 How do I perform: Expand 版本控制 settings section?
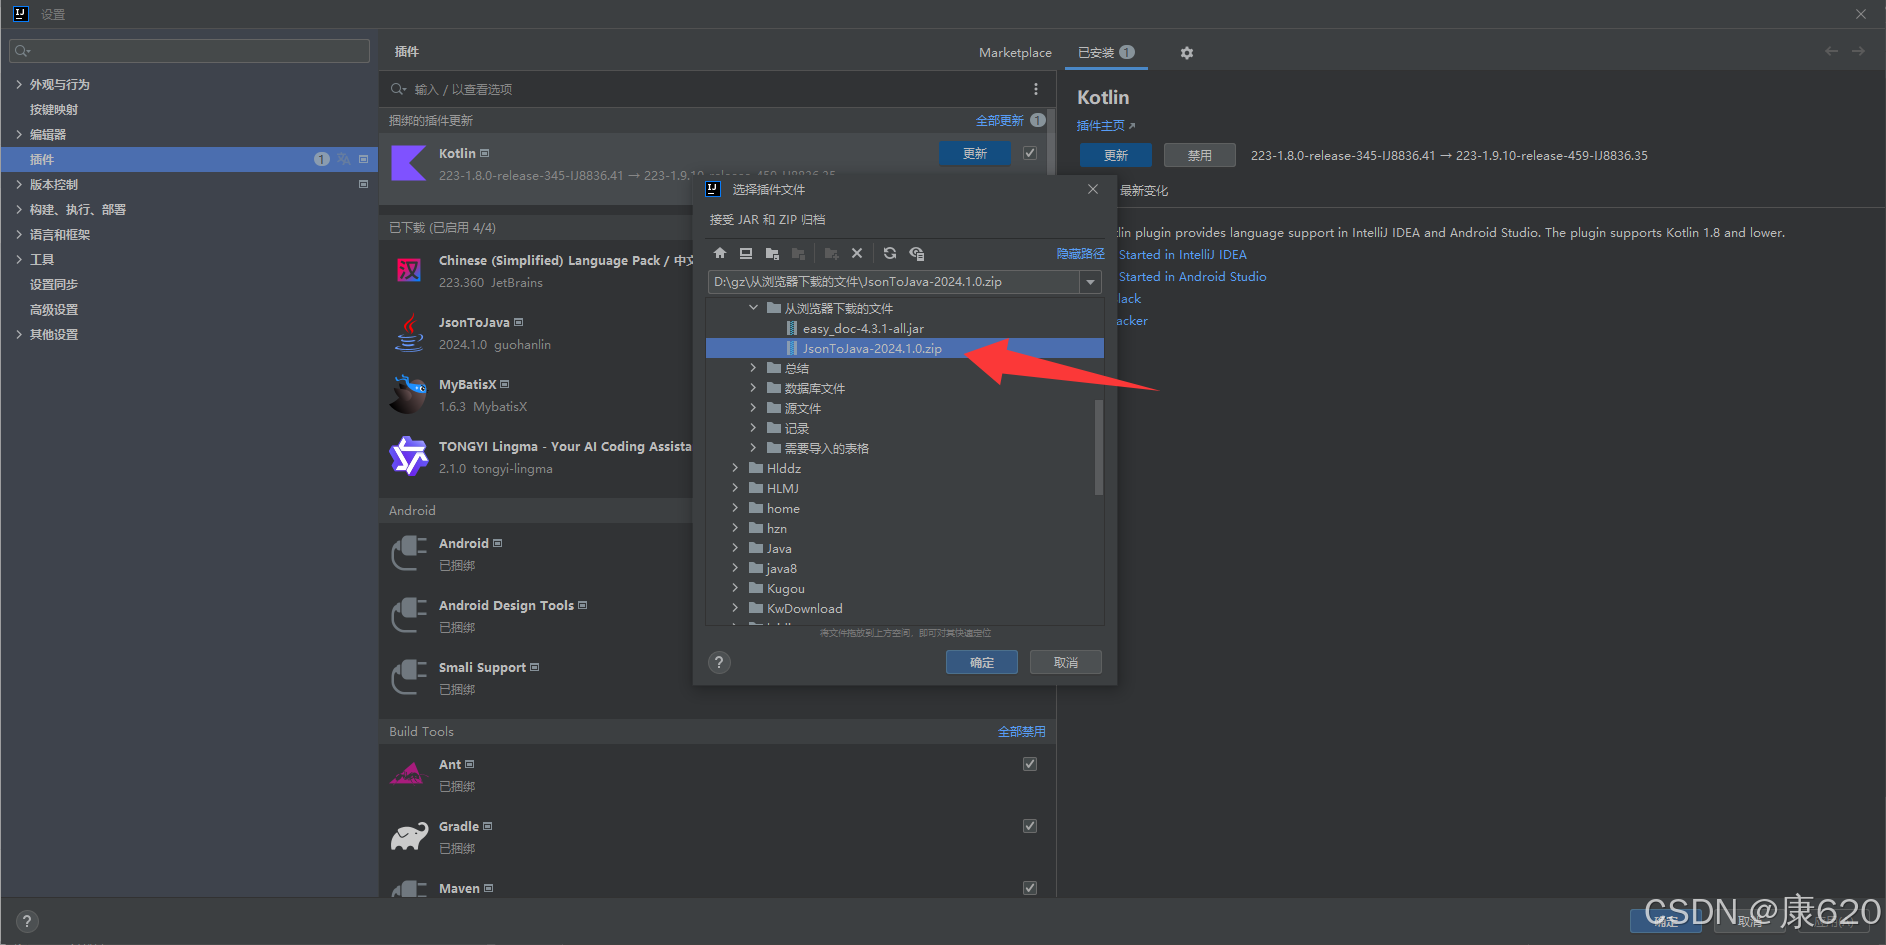point(19,184)
